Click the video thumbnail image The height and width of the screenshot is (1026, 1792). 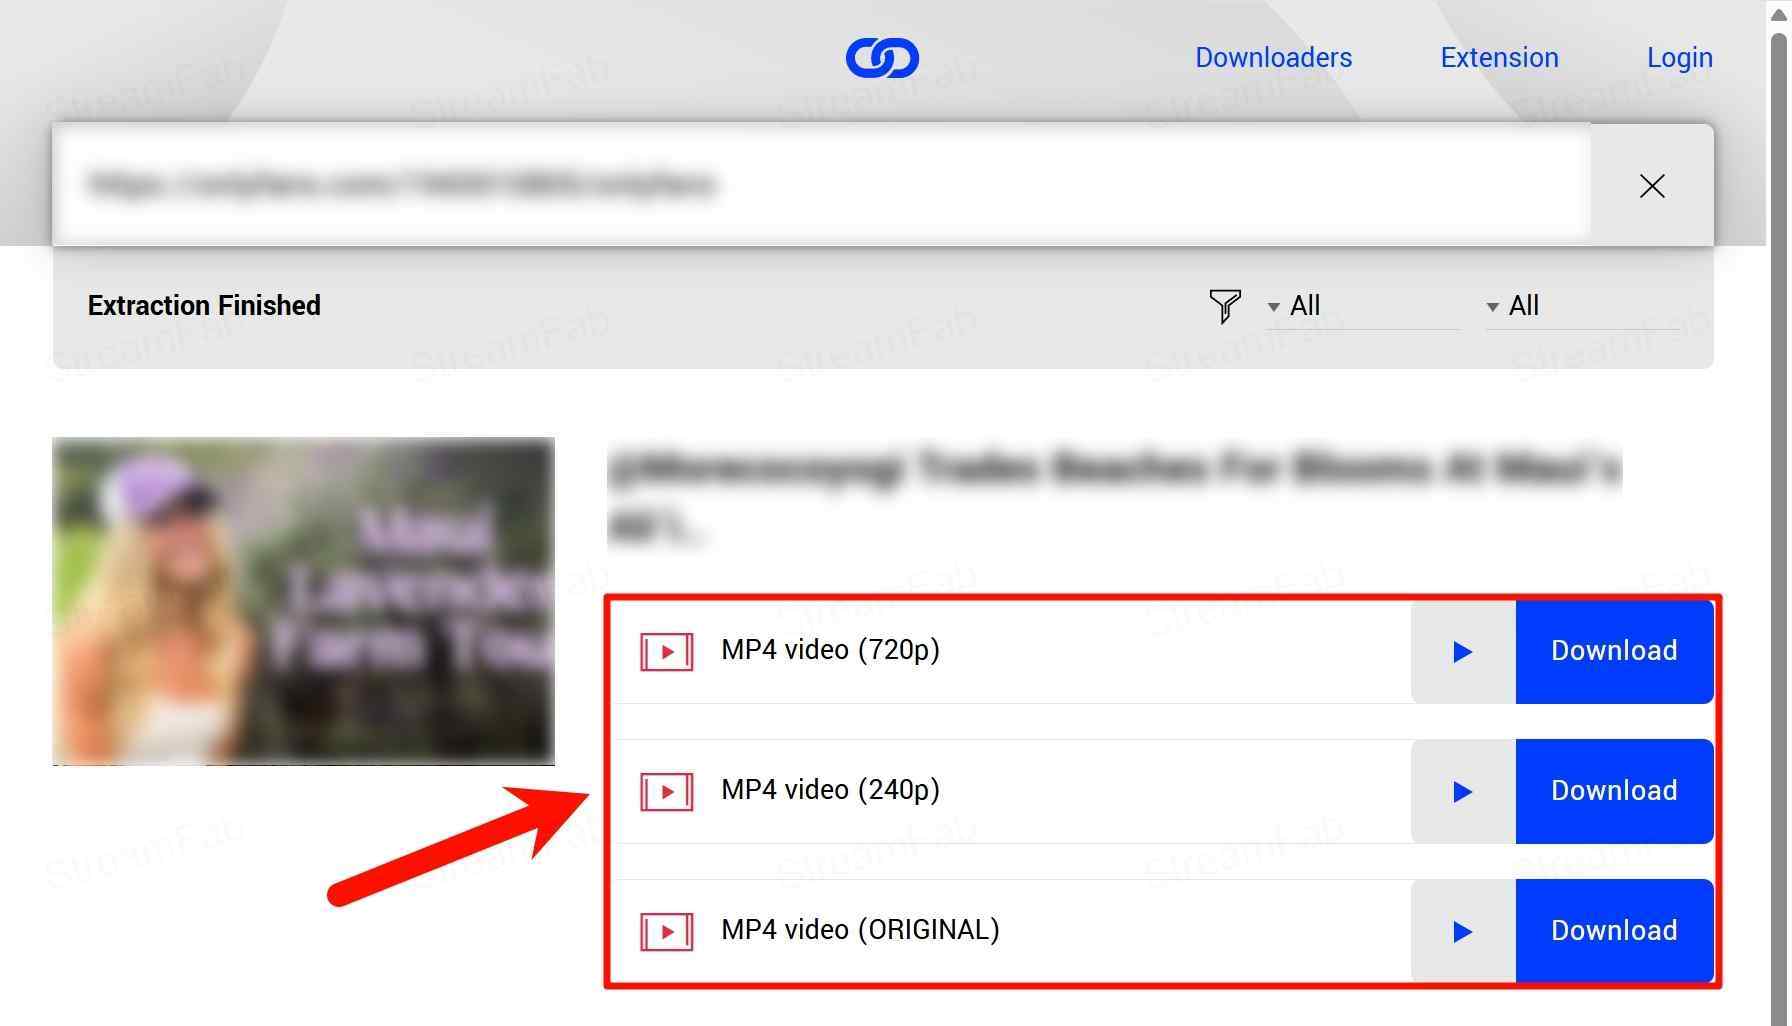(303, 601)
